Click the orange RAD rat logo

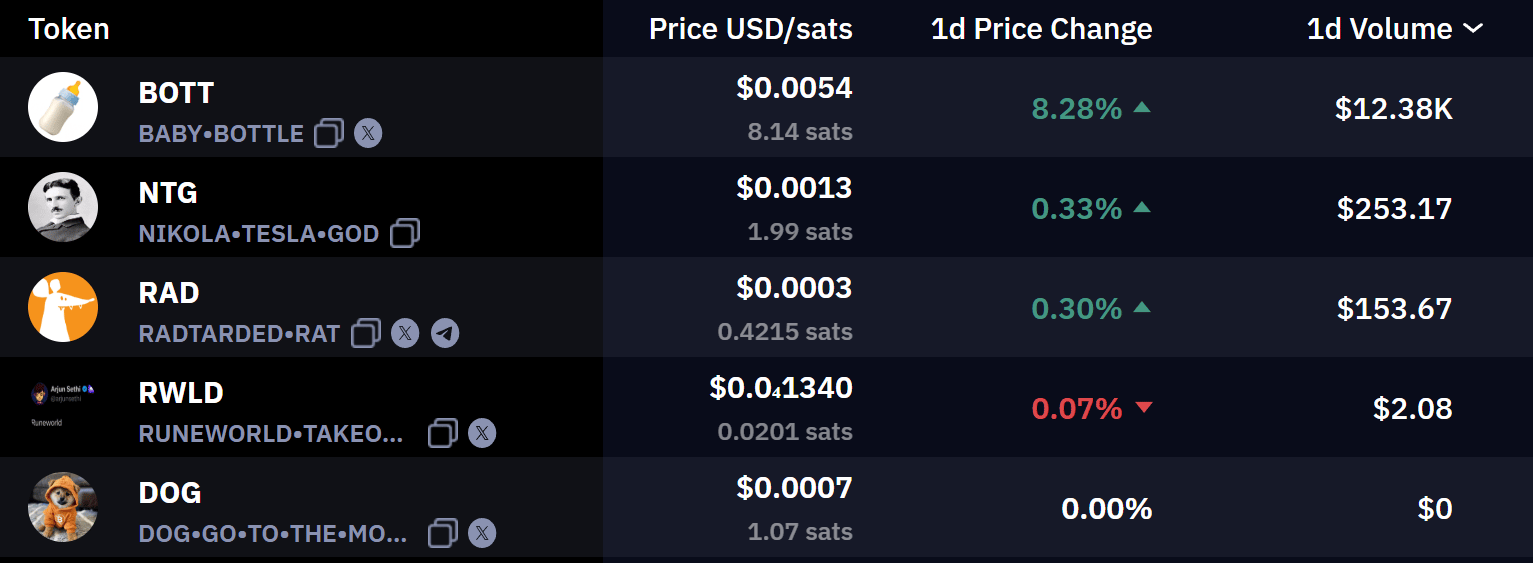[x=63, y=307]
